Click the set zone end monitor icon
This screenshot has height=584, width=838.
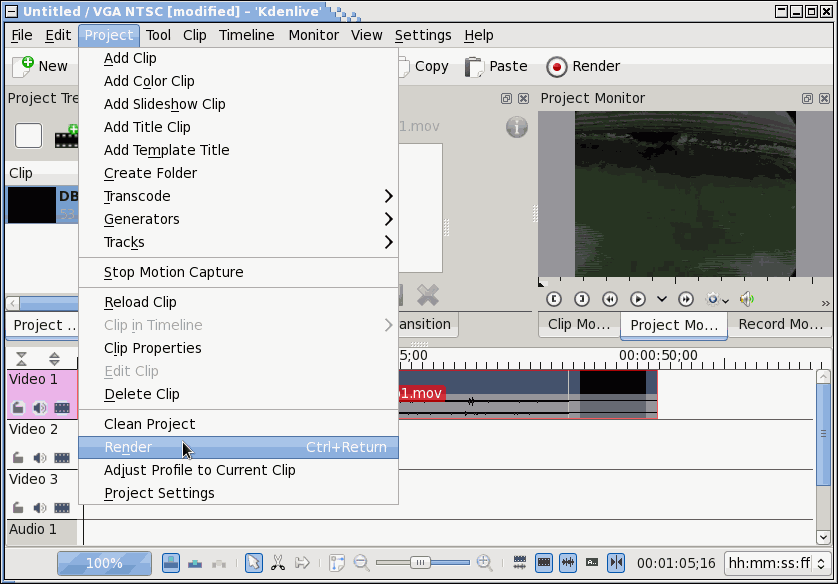coord(581,299)
